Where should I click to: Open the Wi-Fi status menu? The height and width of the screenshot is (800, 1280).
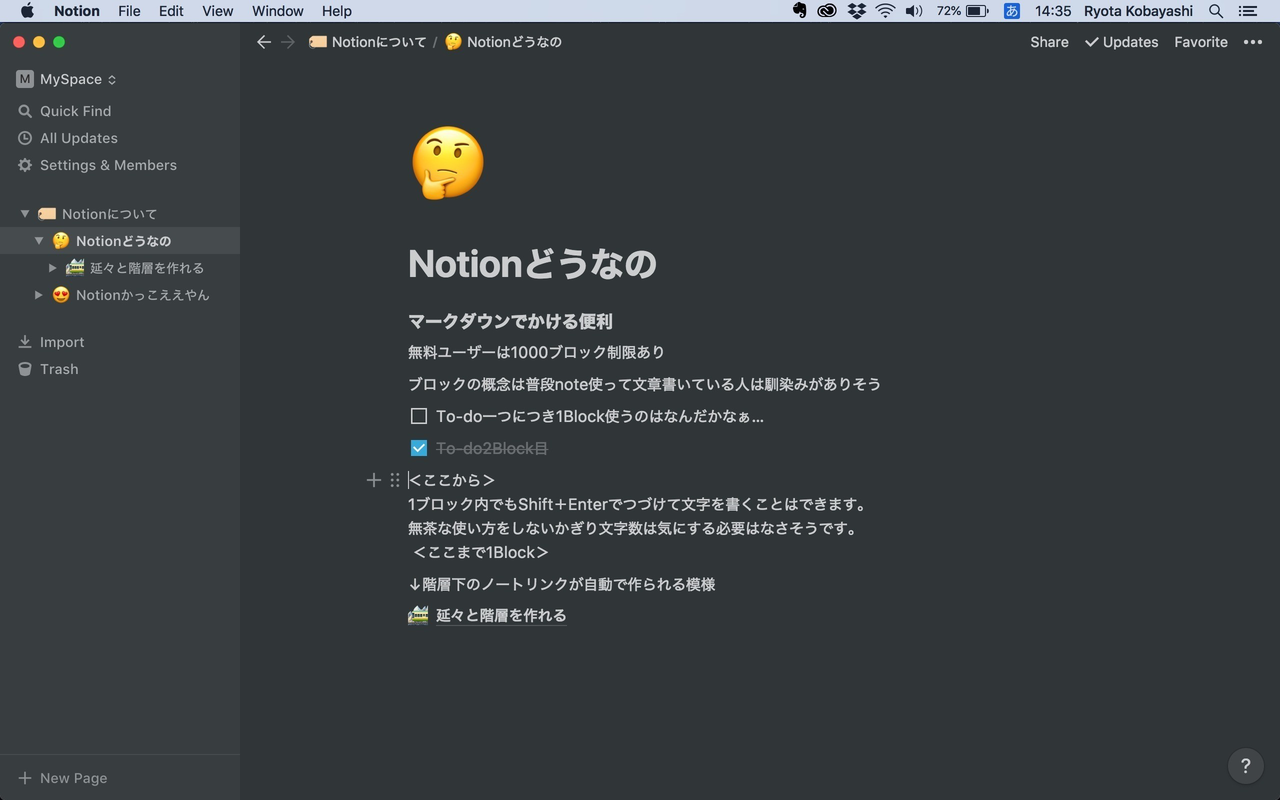[885, 11]
